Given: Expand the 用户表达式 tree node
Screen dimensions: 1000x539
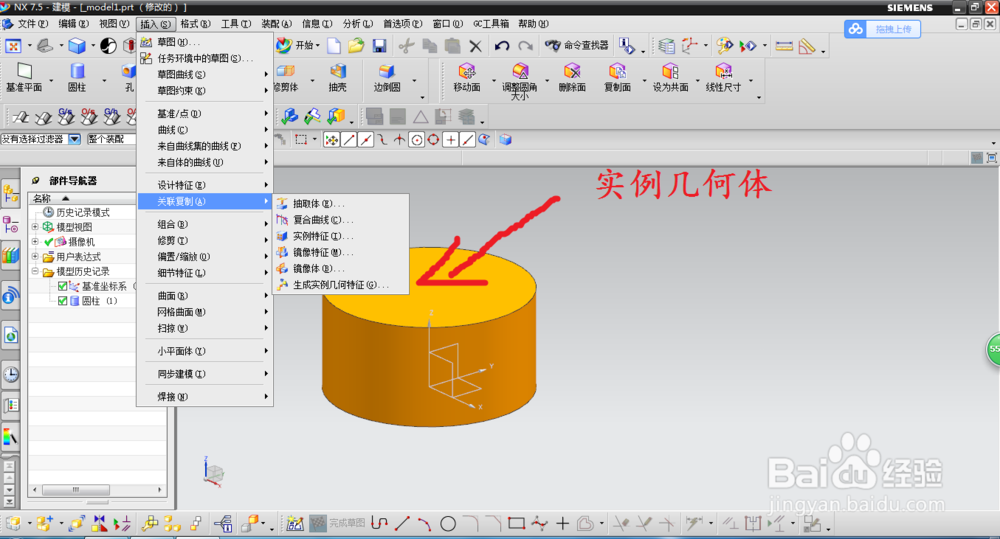Looking at the screenshot, I should 35,256.
